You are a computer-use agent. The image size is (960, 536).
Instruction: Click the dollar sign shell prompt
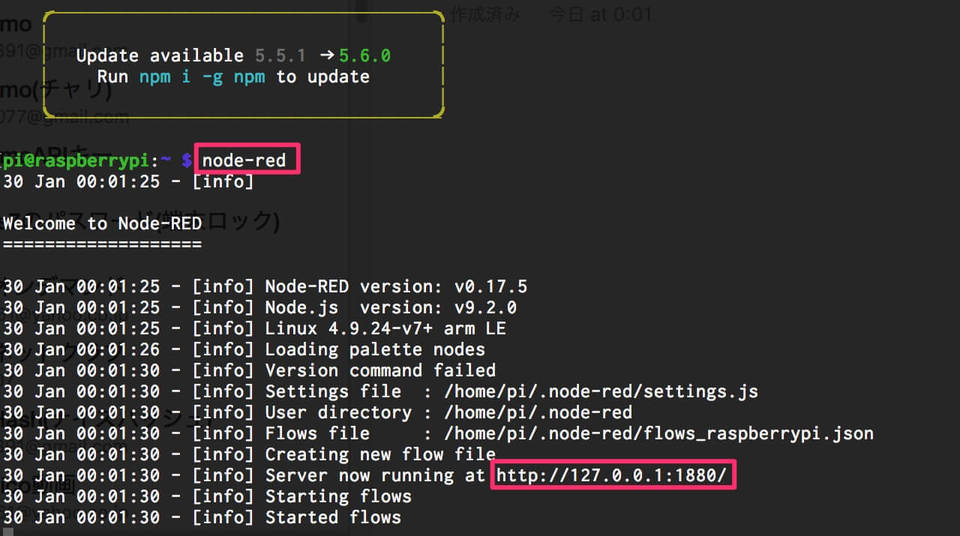[186, 160]
